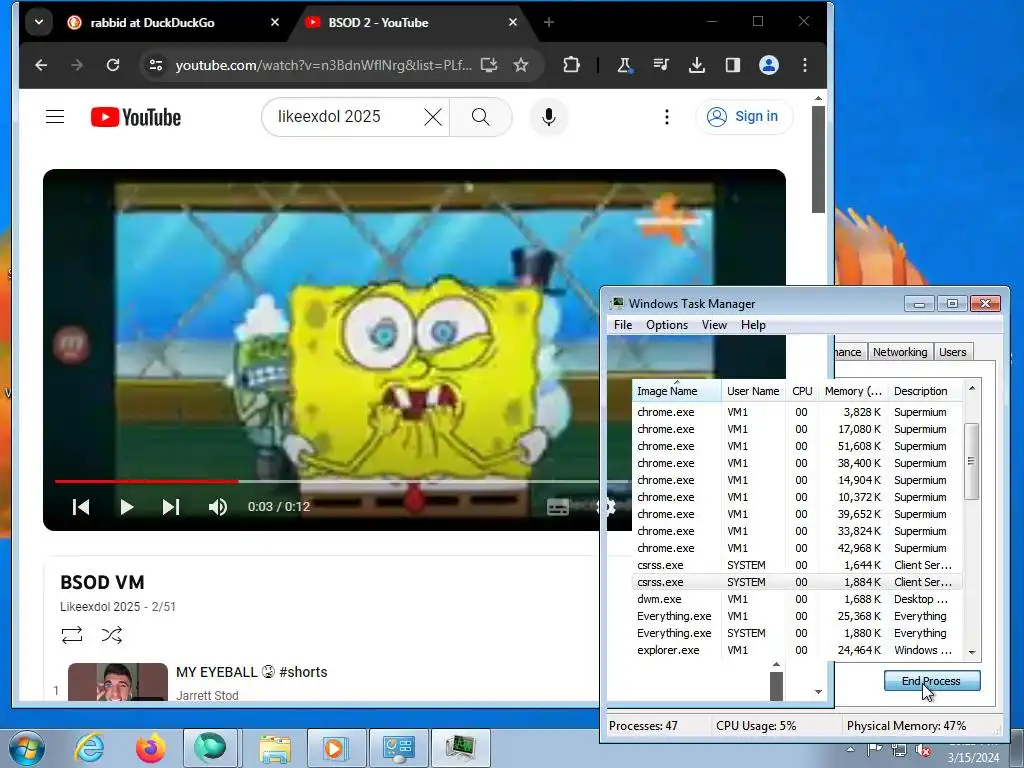Launch Internet Explorer from taskbar
Screen dimensions: 1024x768
(89, 748)
